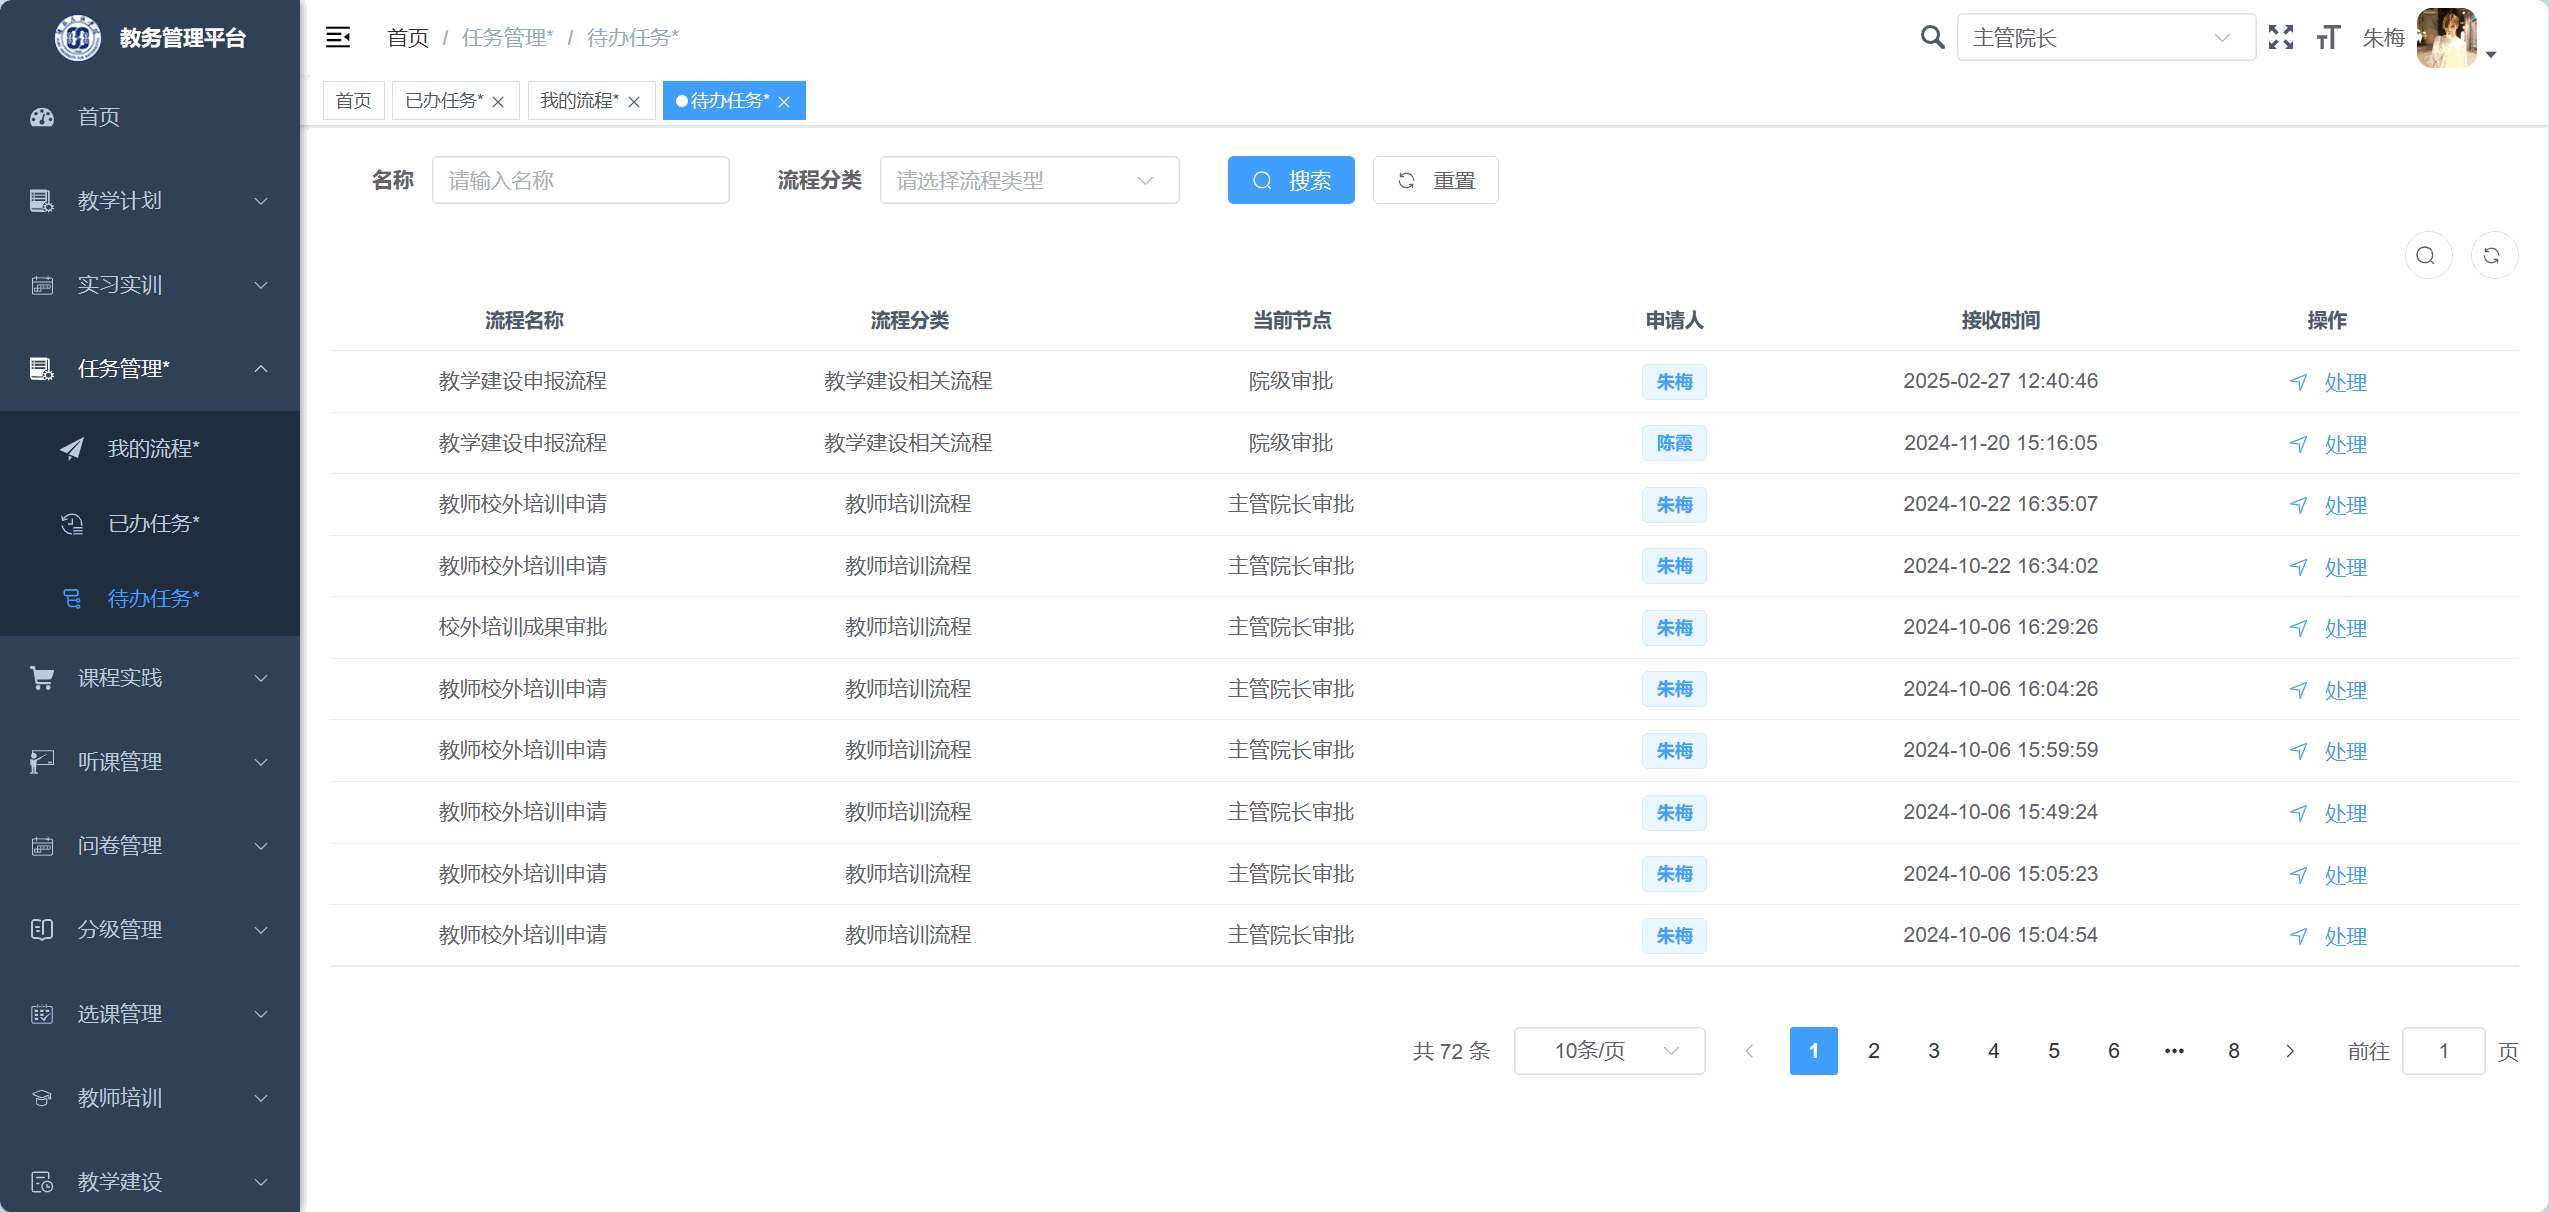Collapse the 任务管理 sidebar menu

click(150, 369)
